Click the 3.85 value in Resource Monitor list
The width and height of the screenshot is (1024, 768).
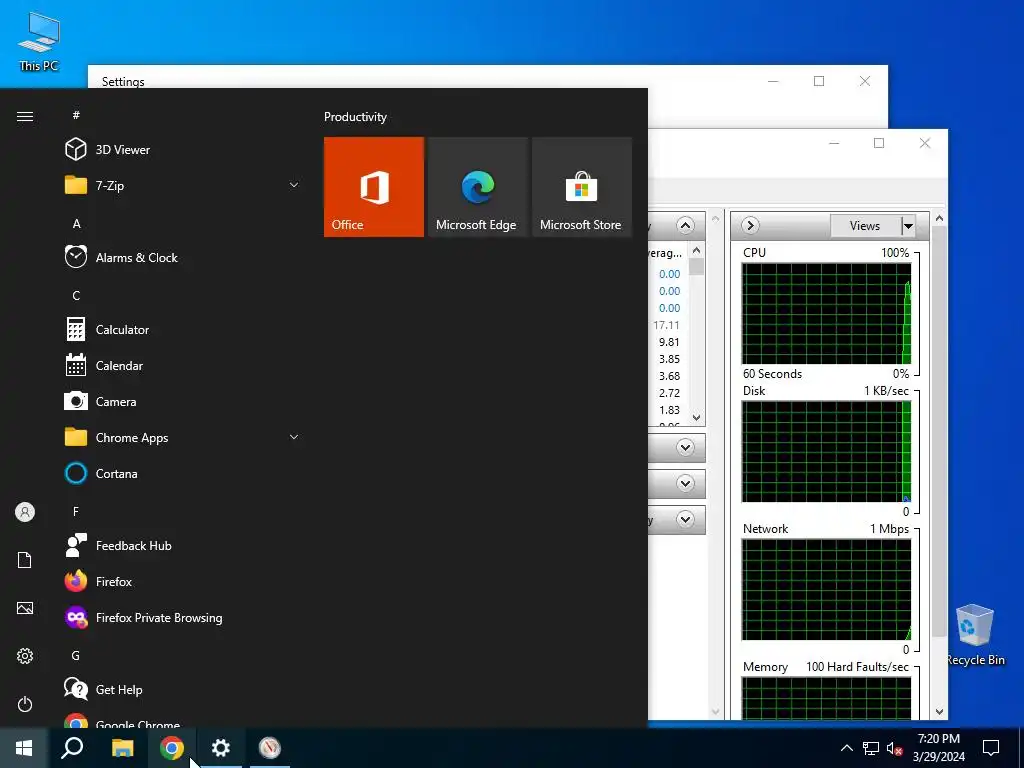(x=669, y=359)
